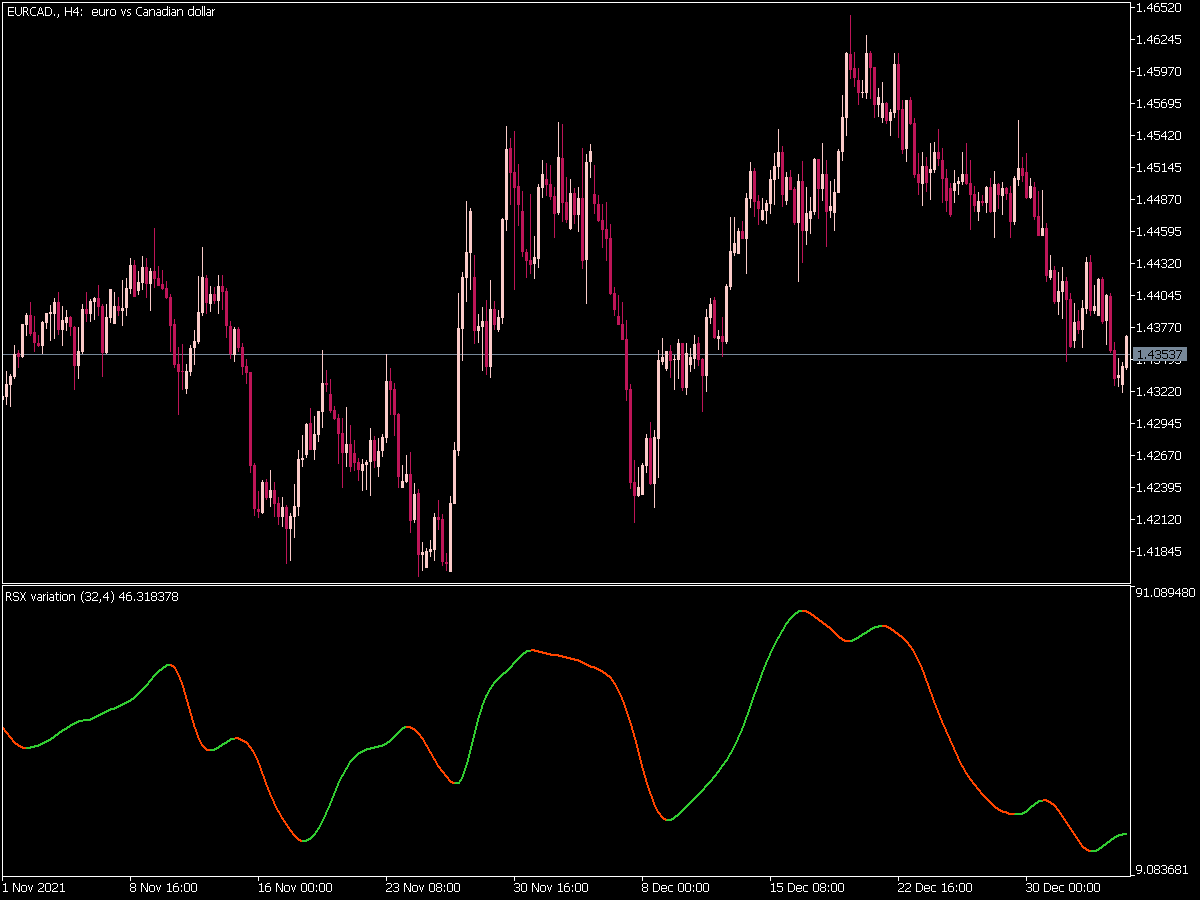Screen dimensions: 1200x900
Task: Click the 1.42670 price axis label
Action: pos(1161,456)
